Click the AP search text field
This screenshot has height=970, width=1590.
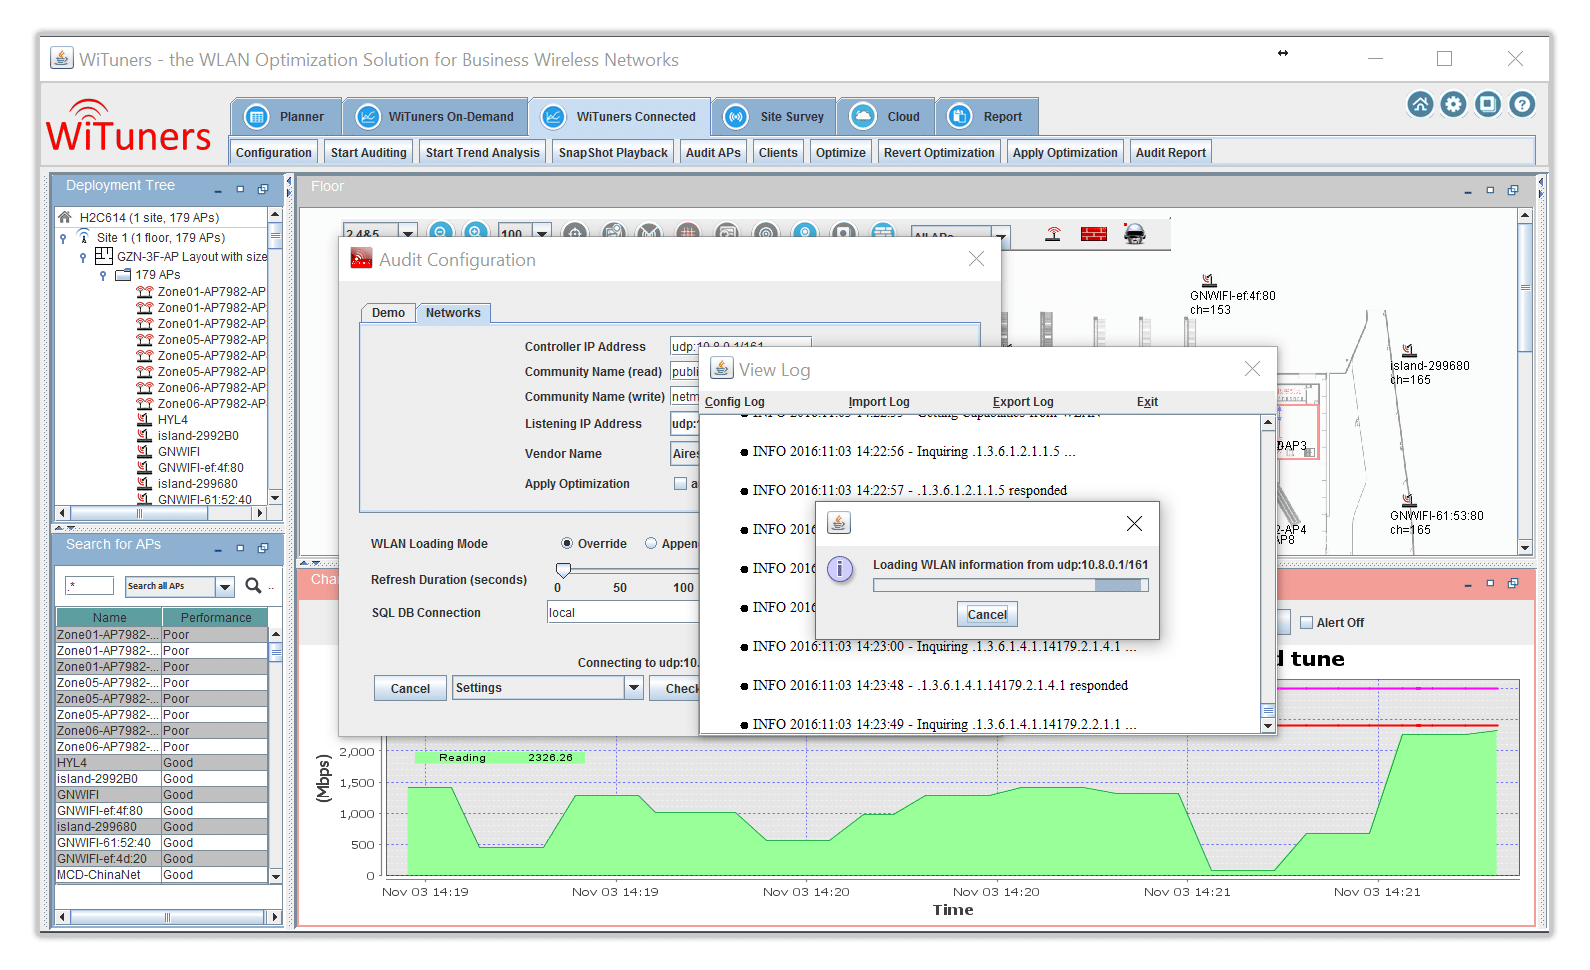click(x=89, y=586)
